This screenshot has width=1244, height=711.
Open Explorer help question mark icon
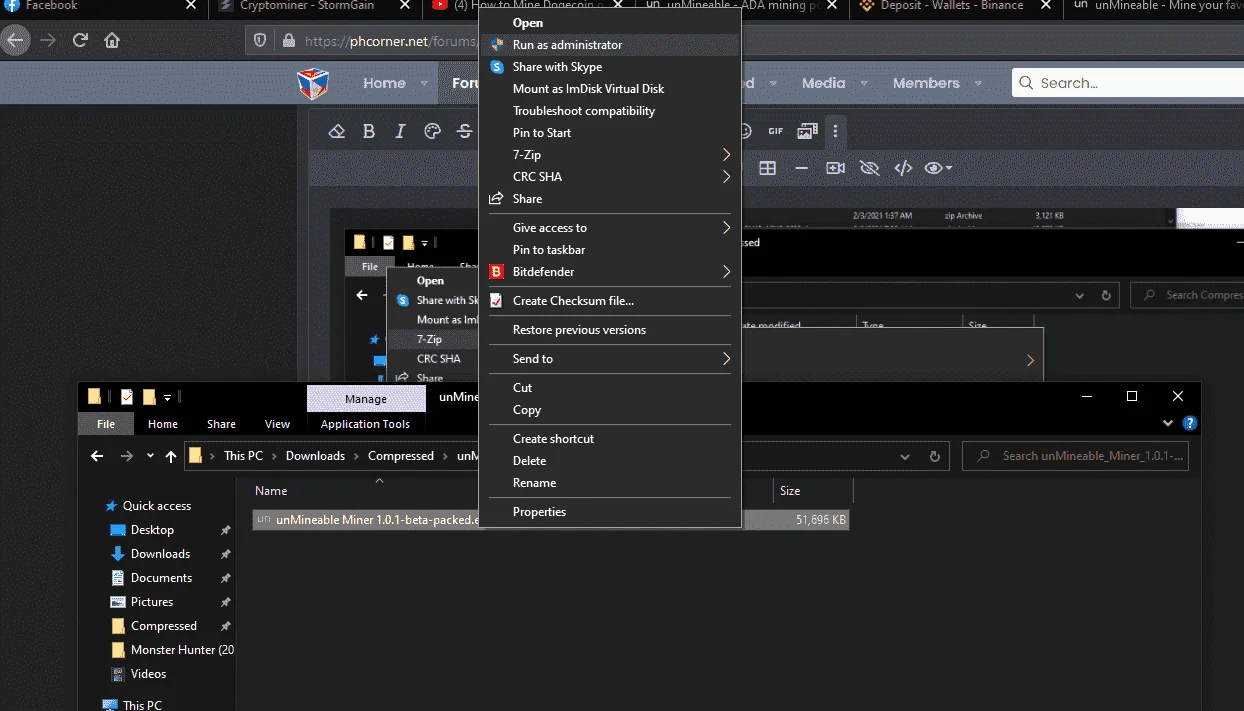(1190, 424)
